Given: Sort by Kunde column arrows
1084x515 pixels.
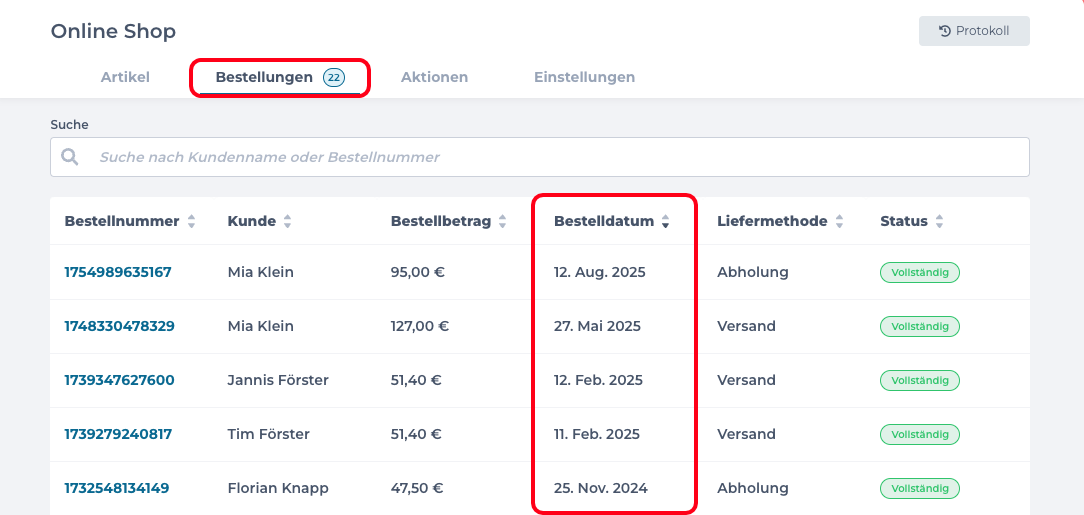Looking at the screenshot, I should [x=288, y=222].
